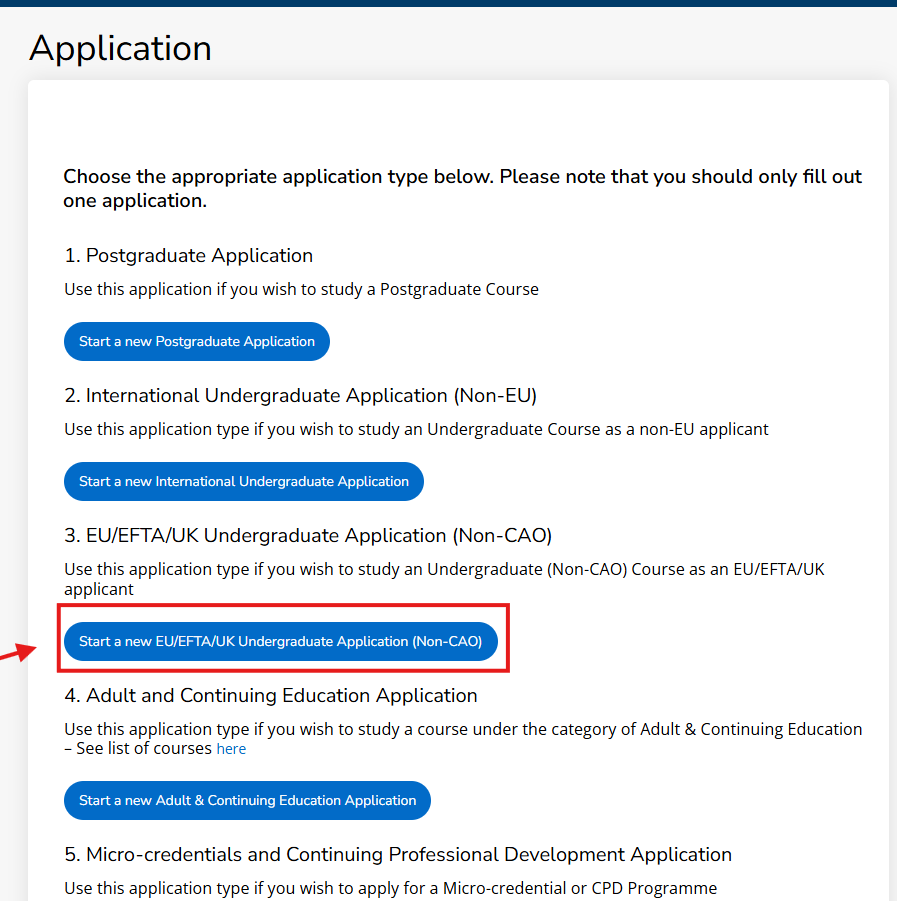This screenshot has width=897, height=901.
Task: Start a new International Undergraduate Application
Action: pyautogui.click(x=243, y=481)
